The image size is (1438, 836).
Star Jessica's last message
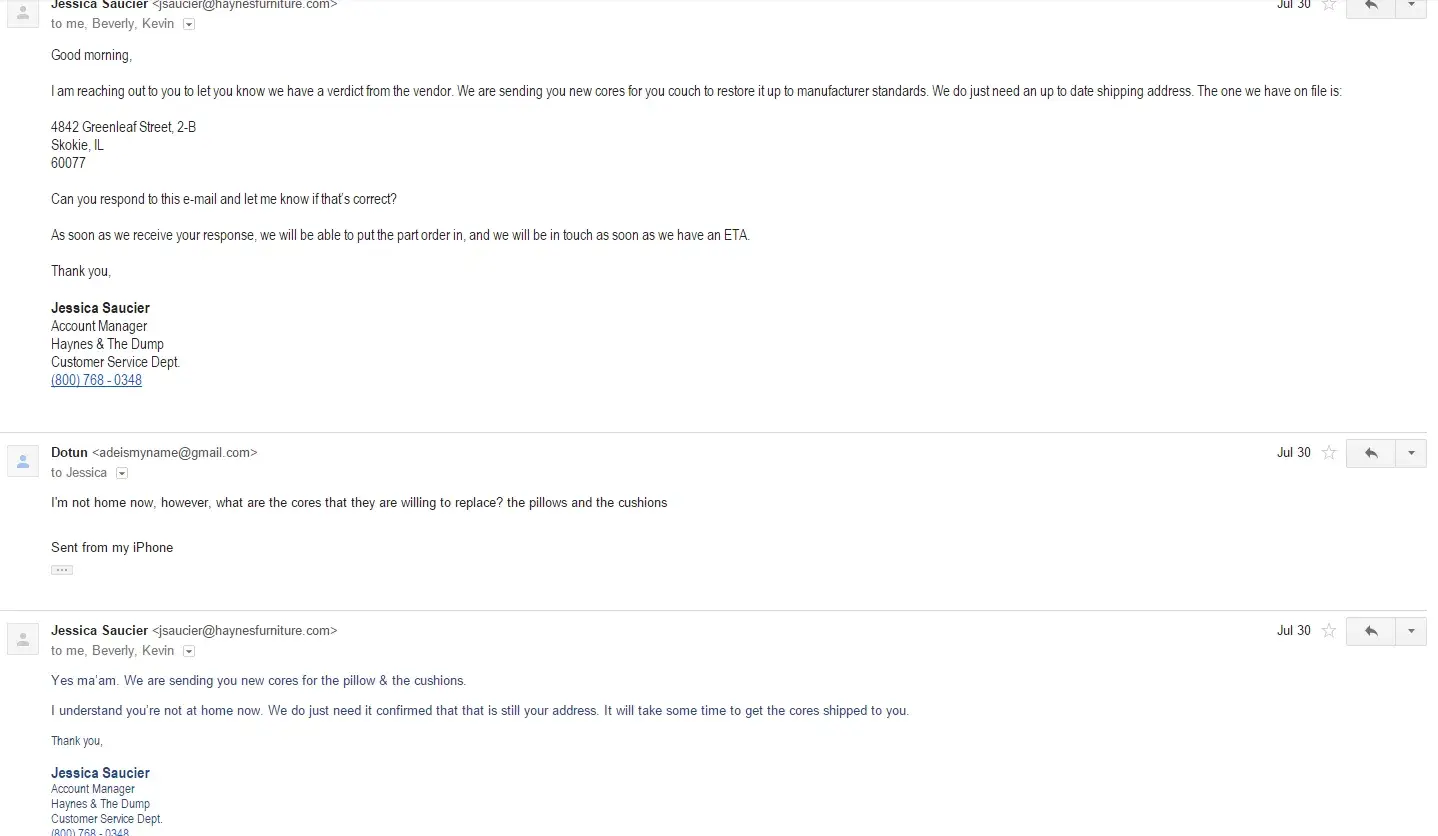(x=1329, y=631)
